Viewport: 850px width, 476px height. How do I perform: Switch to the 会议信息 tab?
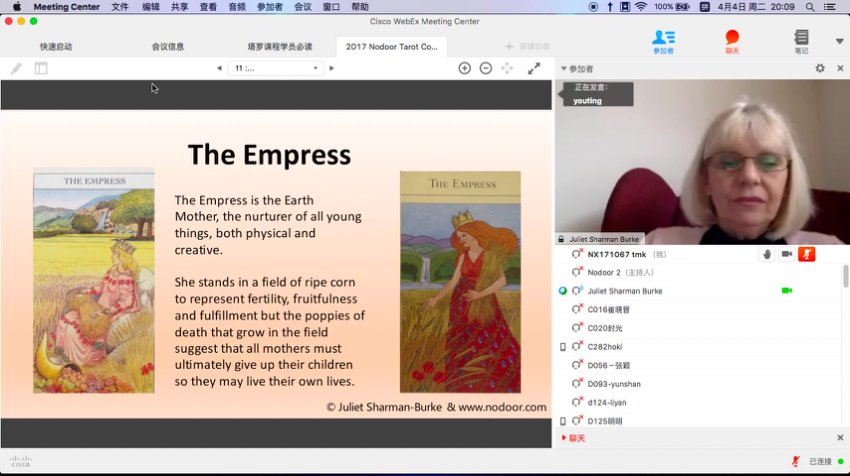pyautogui.click(x=168, y=47)
